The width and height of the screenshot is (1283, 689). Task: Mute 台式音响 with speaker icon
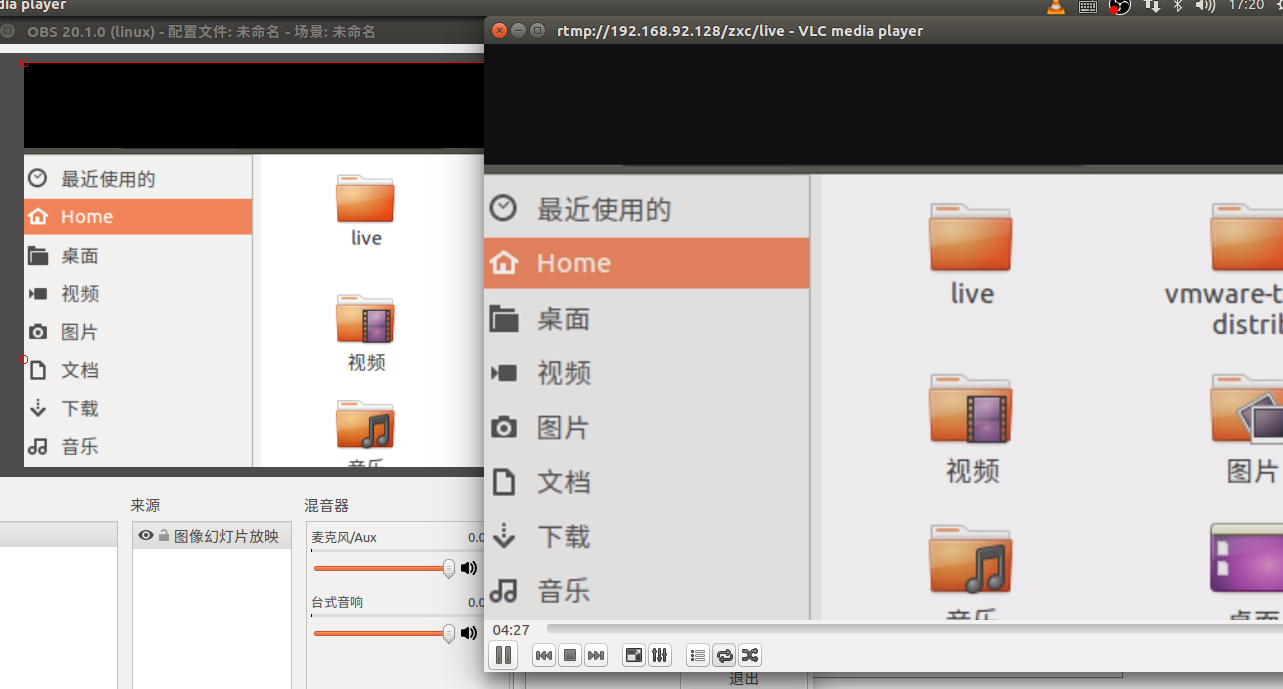(469, 633)
